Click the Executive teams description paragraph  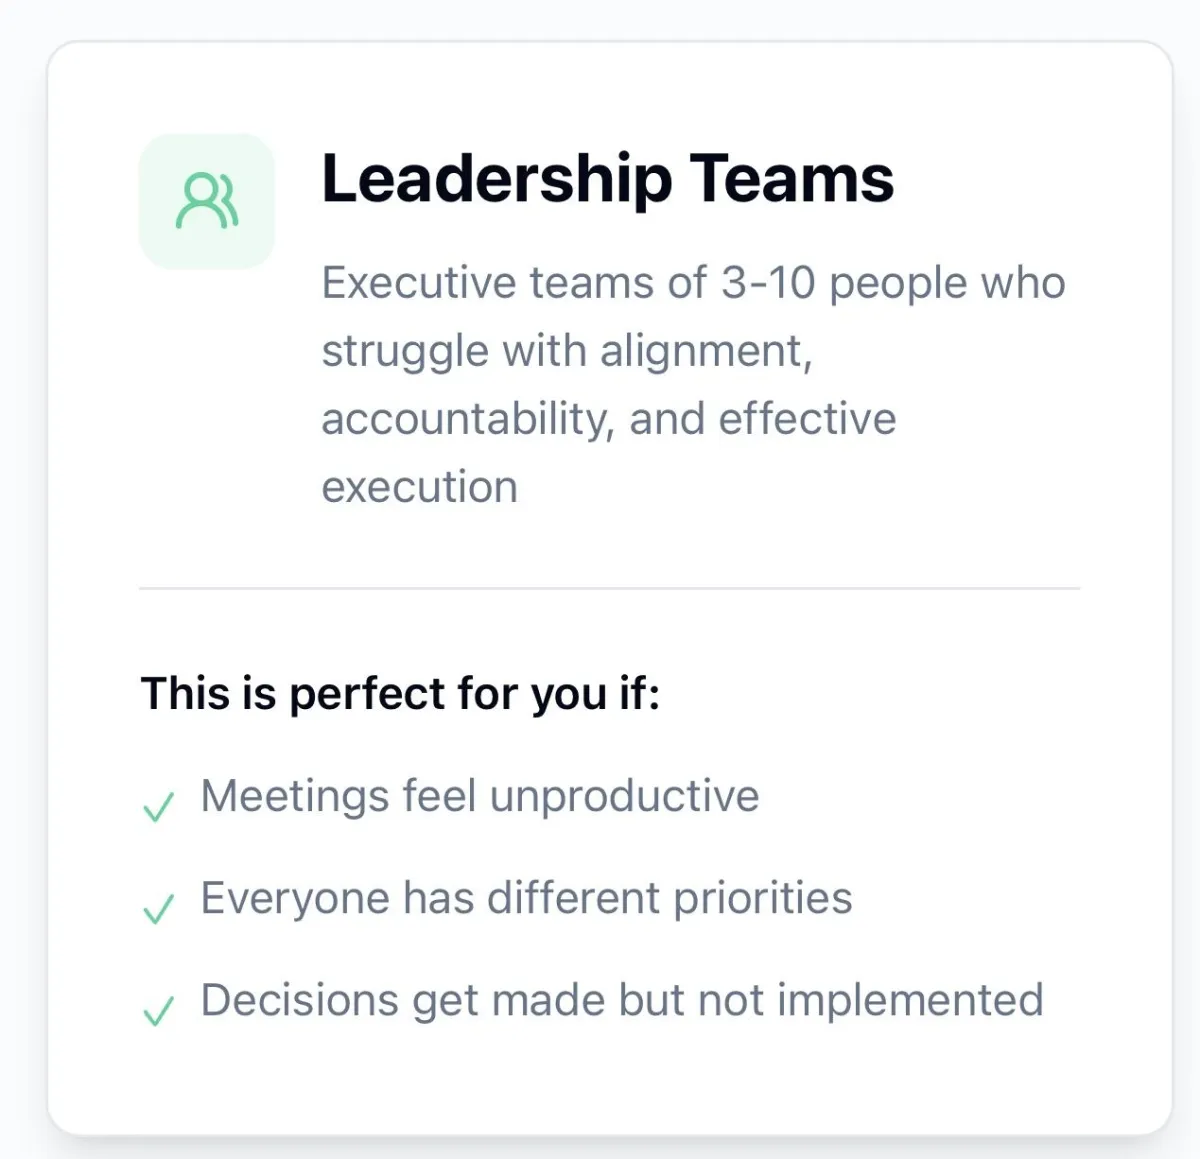point(693,385)
